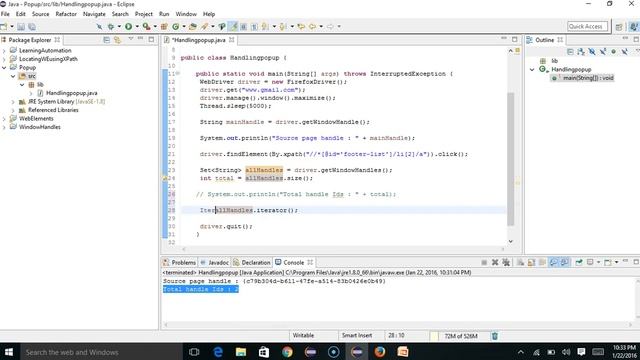The width and height of the screenshot is (640, 360).
Task: Click the Java perspective icon at top right
Action: point(633,27)
